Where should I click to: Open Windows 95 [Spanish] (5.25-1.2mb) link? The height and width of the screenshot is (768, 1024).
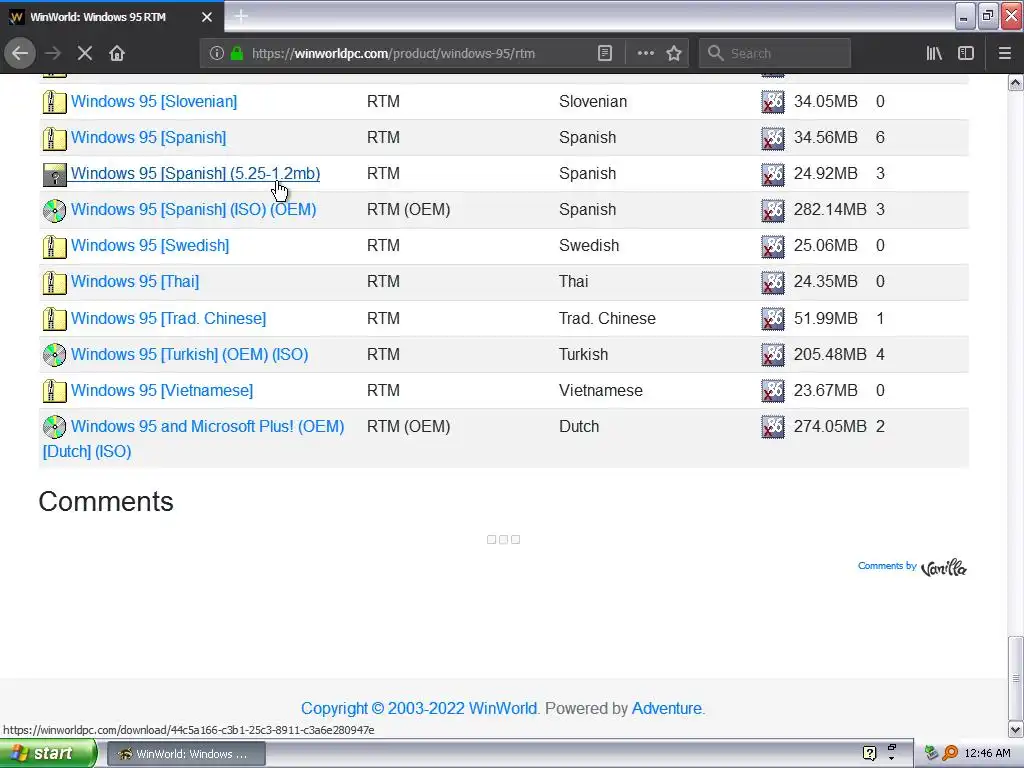click(x=195, y=173)
